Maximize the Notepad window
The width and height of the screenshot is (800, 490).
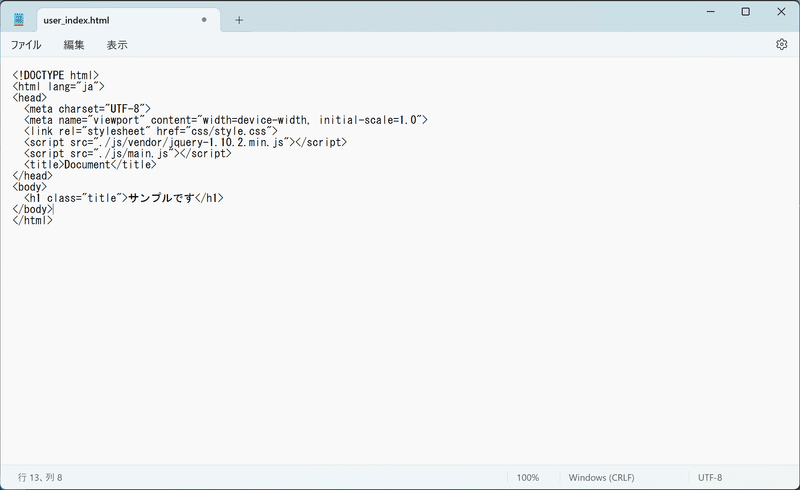click(745, 12)
